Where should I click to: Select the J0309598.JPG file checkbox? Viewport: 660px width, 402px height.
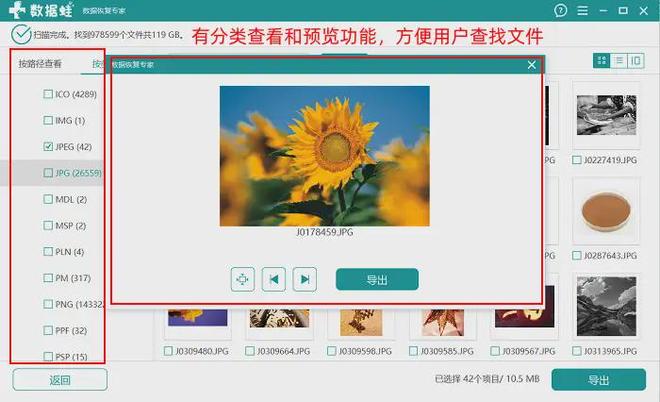point(331,351)
